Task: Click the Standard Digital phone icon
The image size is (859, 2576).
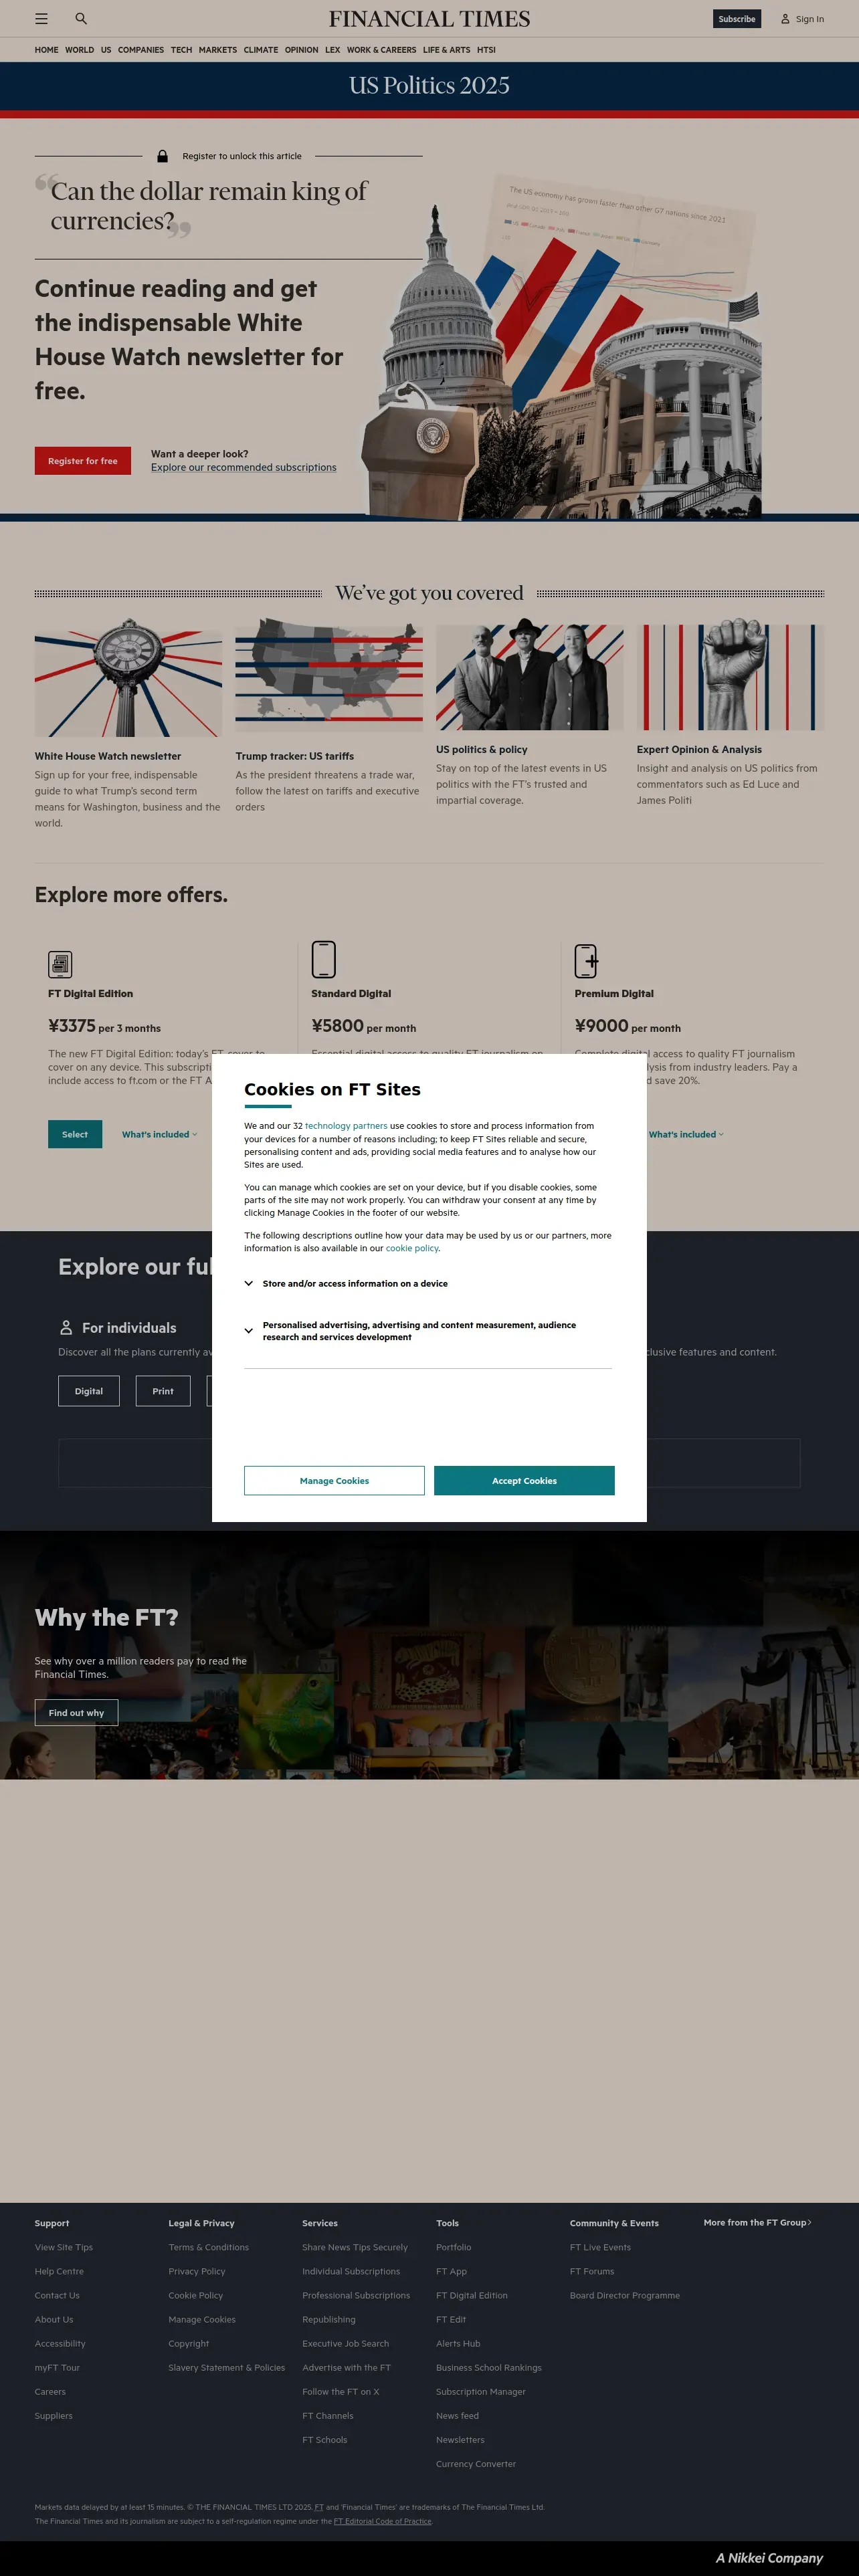Action: 323,959
